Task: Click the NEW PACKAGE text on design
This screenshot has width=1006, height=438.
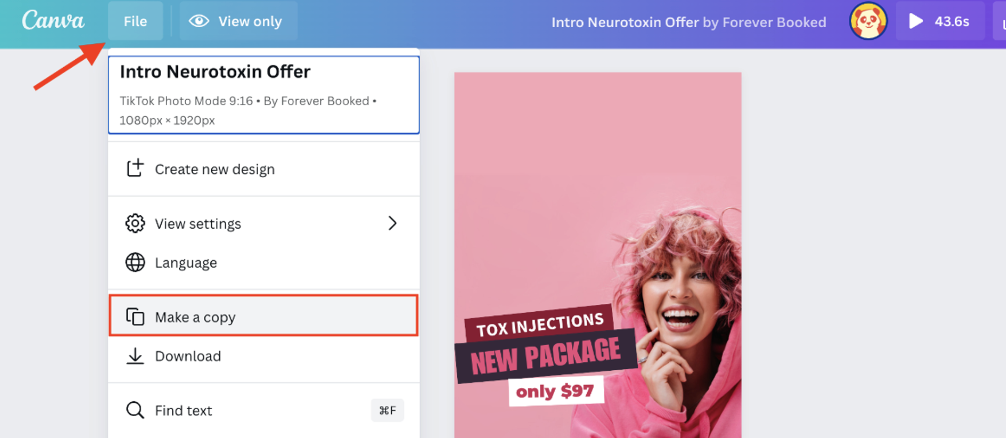Action: click(x=546, y=357)
